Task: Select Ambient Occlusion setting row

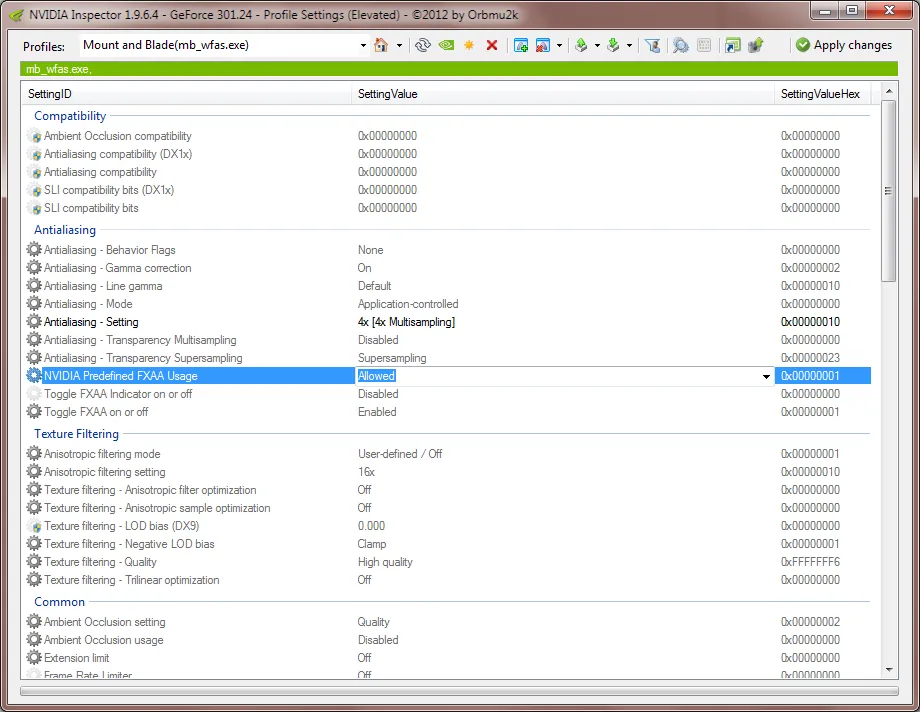Action: (448, 622)
